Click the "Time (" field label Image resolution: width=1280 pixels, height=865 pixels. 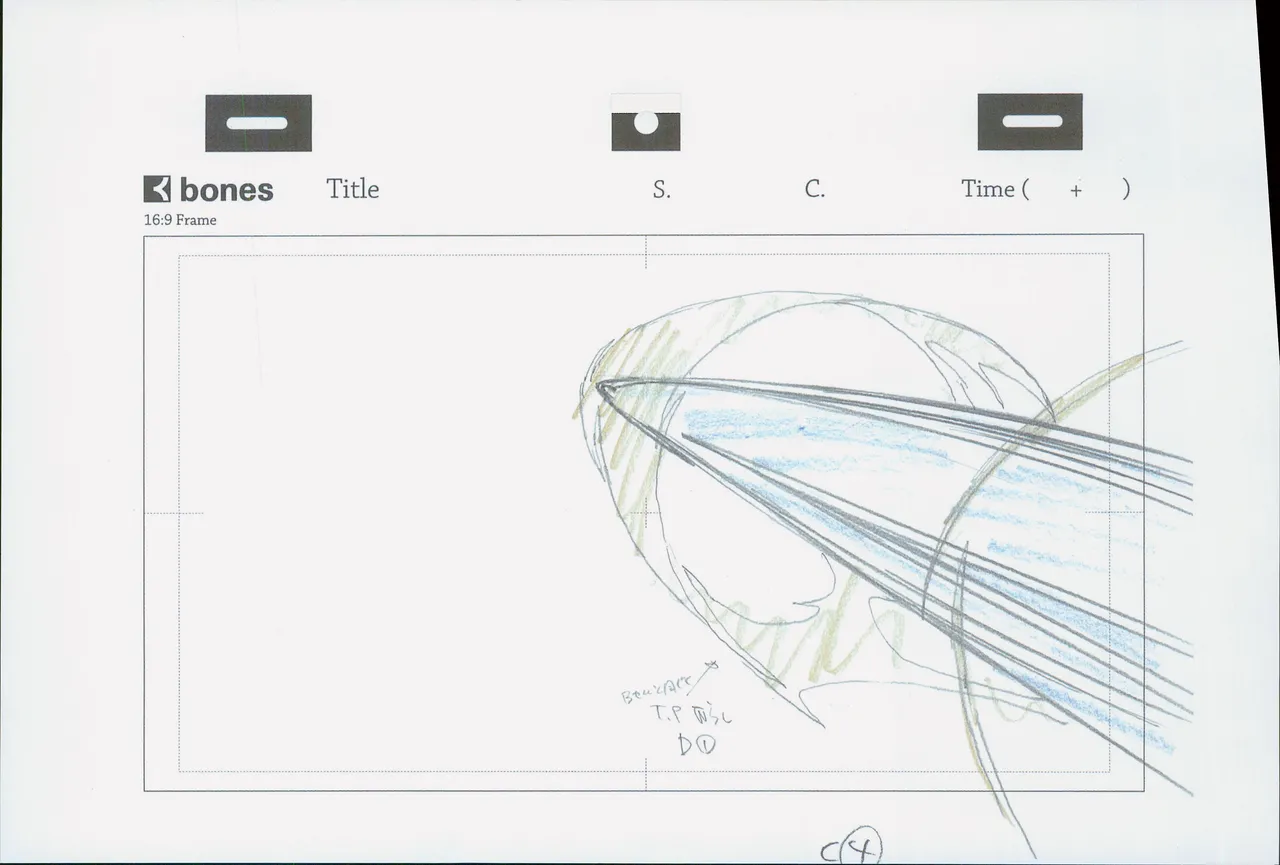click(995, 189)
